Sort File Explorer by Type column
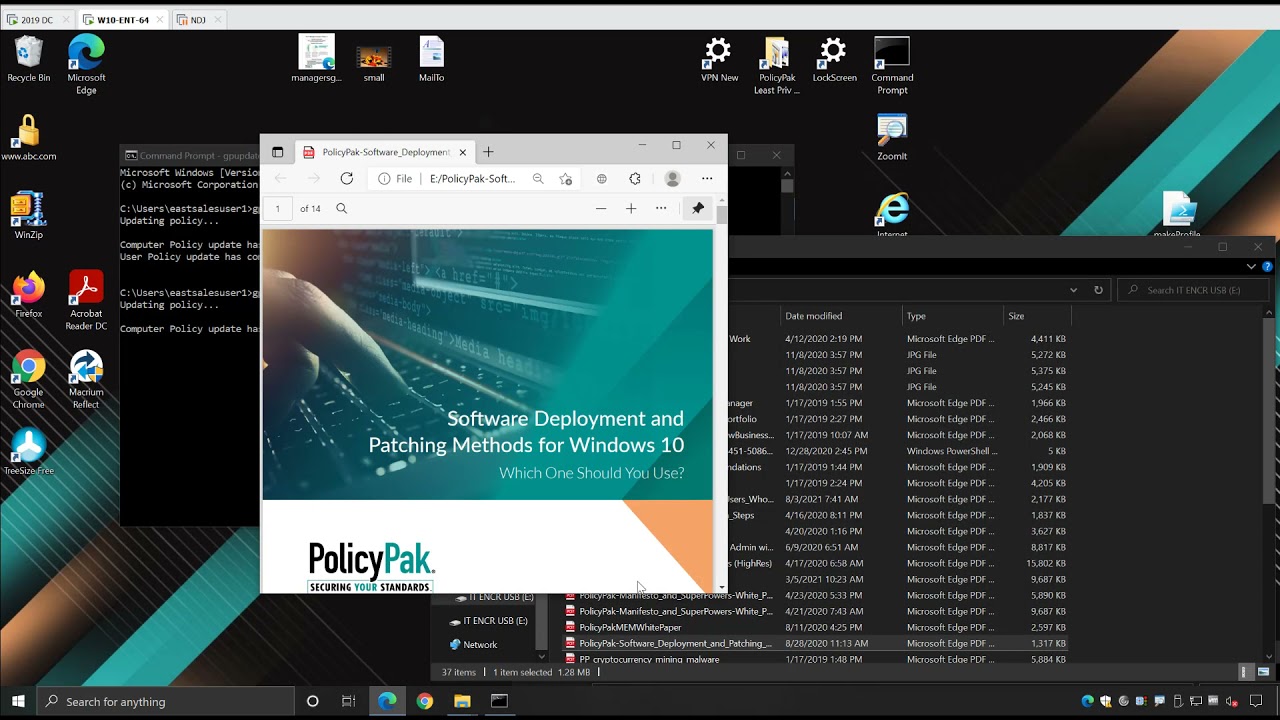The image size is (1280, 720). tap(952, 316)
